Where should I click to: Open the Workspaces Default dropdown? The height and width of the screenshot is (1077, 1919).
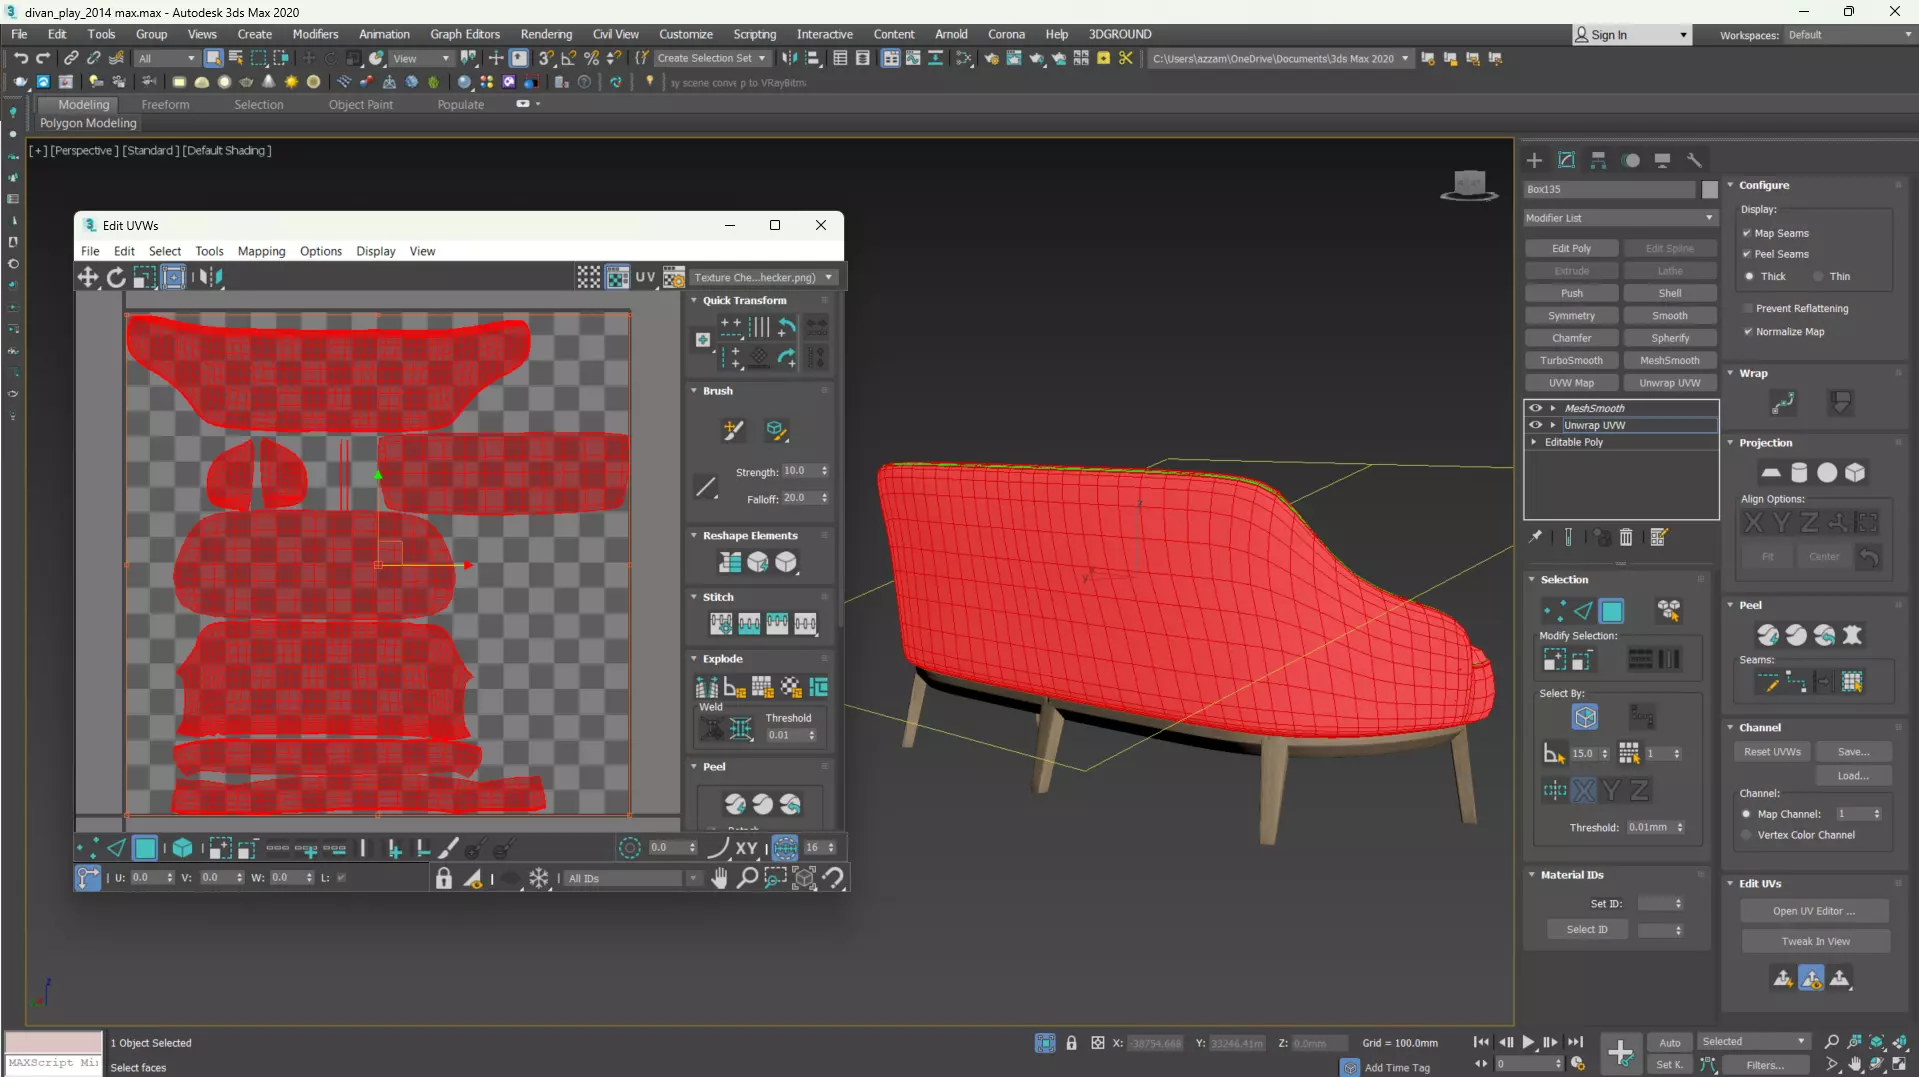tap(1850, 35)
